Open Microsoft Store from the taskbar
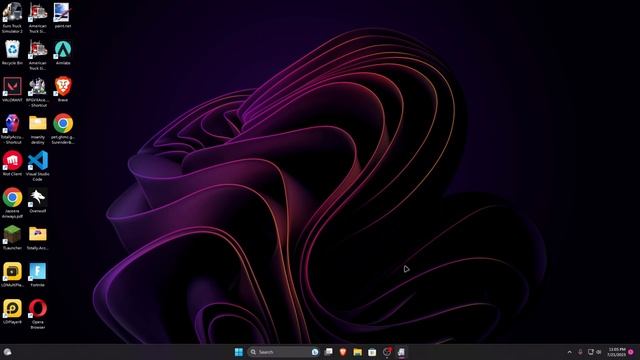Viewport: 640px width, 360px height. (x=372, y=352)
